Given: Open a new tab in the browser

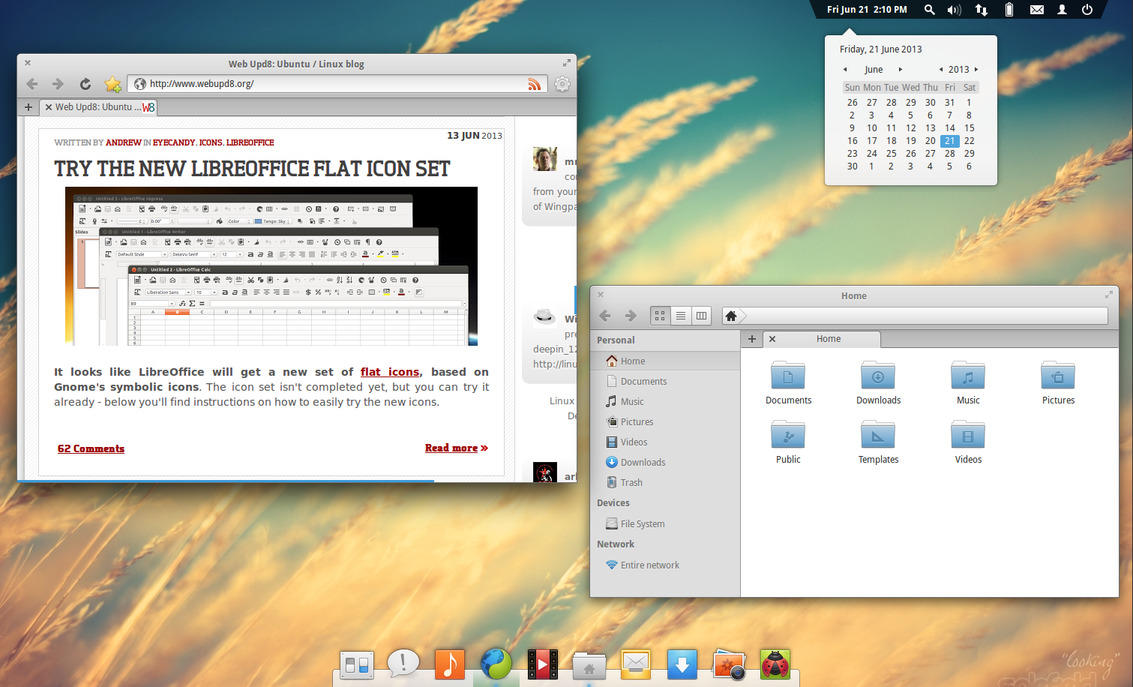Looking at the screenshot, I should tap(28, 107).
